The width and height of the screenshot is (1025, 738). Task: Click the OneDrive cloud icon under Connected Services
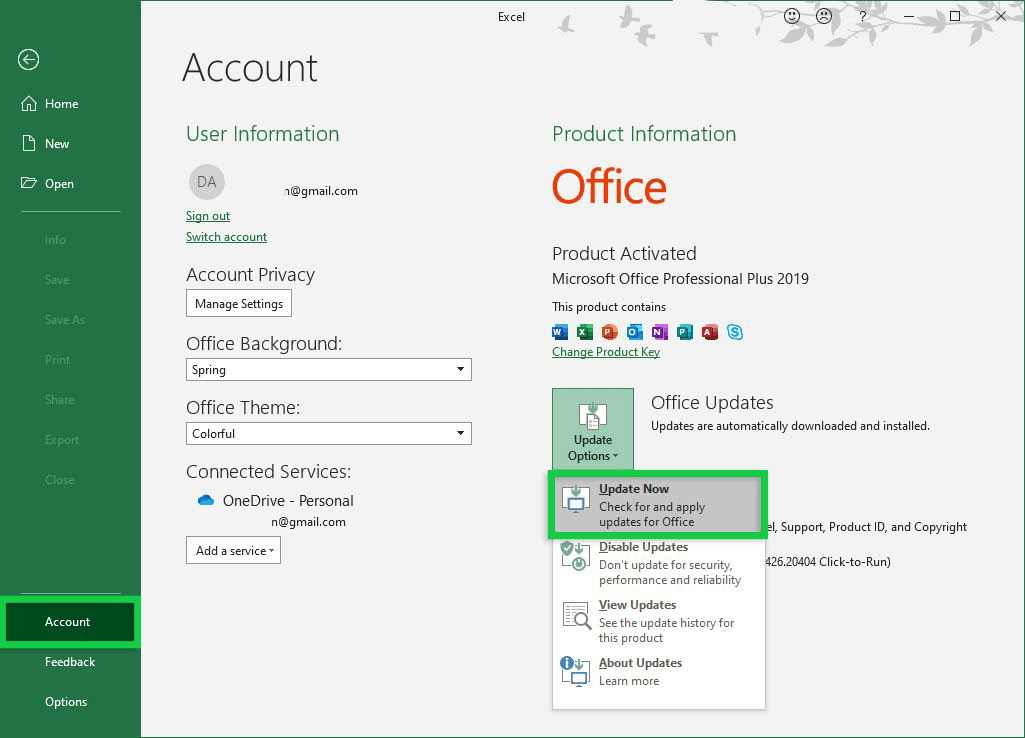click(205, 500)
